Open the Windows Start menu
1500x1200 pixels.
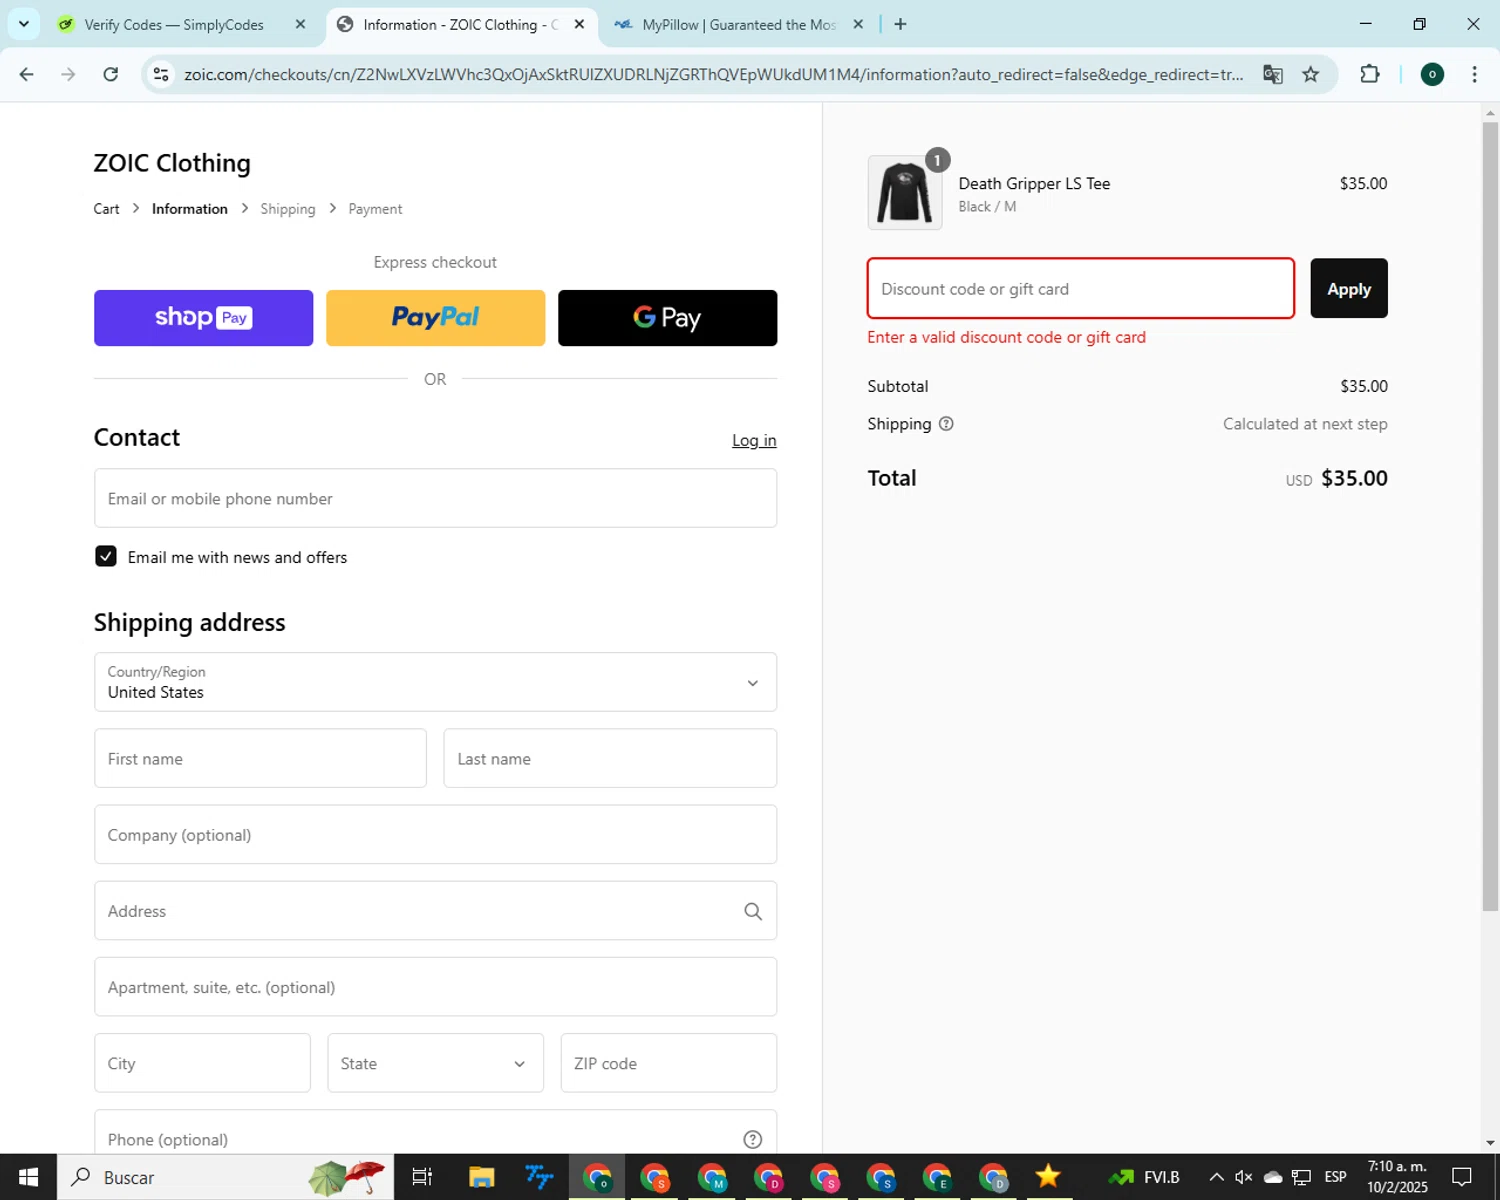[x=28, y=1177]
